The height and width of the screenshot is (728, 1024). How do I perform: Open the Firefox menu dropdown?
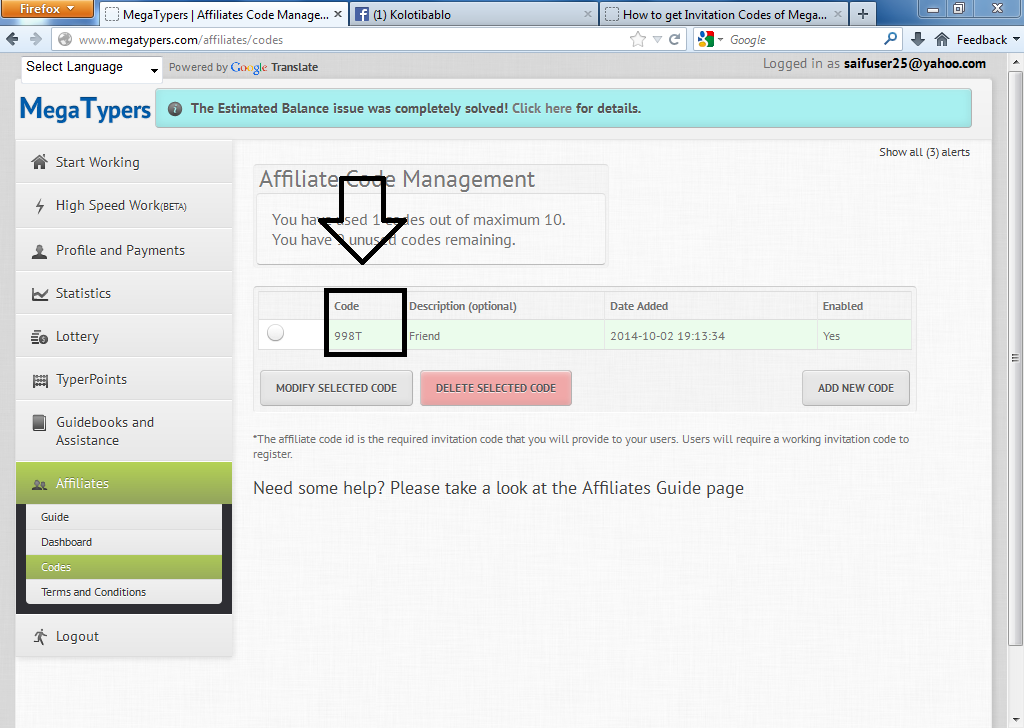46,8
